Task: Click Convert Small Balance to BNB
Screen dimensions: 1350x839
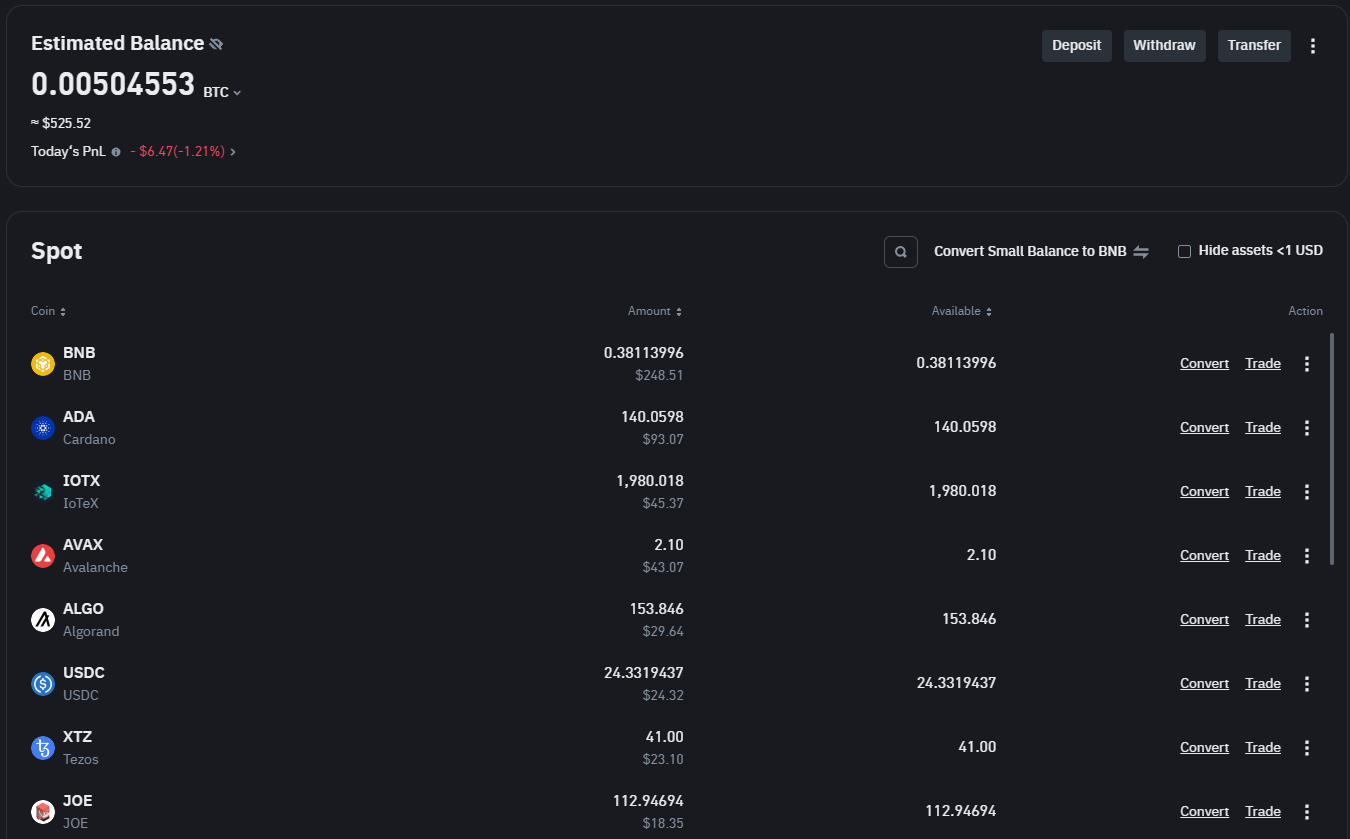Action: coord(1041,252)
